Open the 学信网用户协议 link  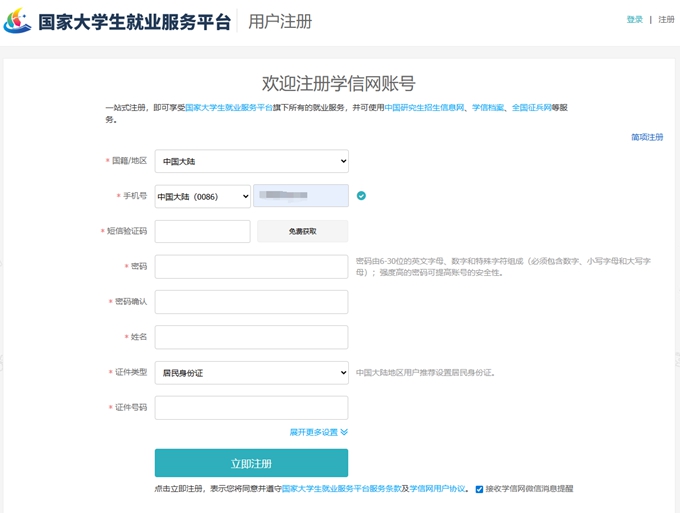click(x=438, y=489)
